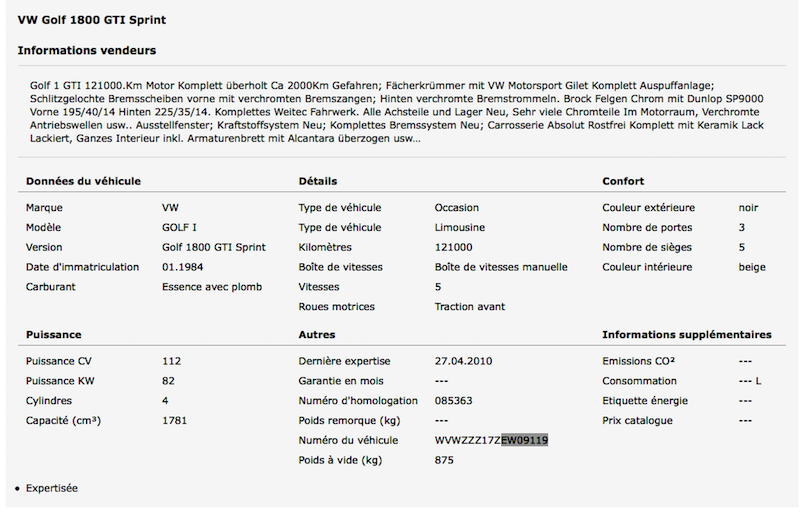Click the value 'Limousine'
800x514 pixels.
pyautogui.click(x=460, y=228)
